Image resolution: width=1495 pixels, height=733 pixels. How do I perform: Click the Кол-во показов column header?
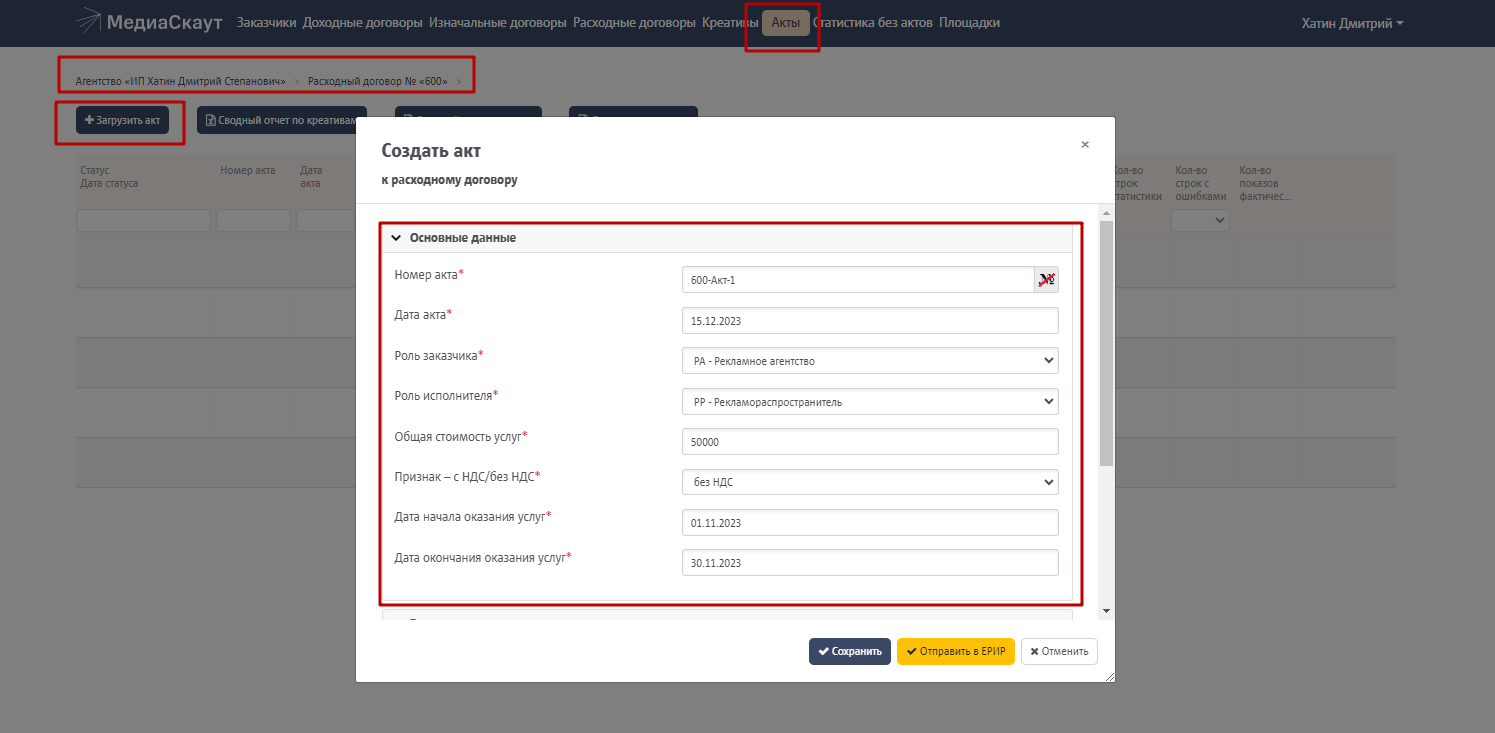click(x=1266, y=183)
